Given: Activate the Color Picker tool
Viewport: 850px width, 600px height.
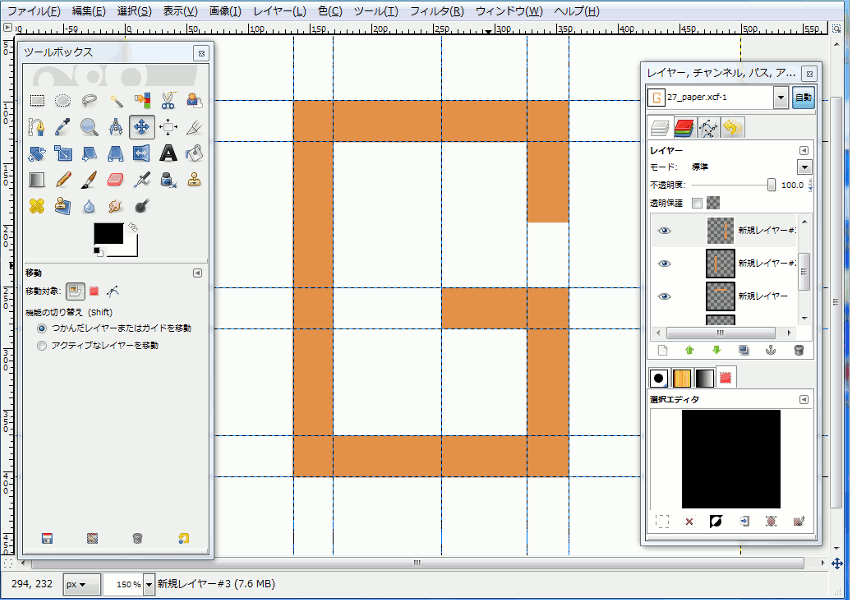Looking at the screenshot, I should click(61, 127).
